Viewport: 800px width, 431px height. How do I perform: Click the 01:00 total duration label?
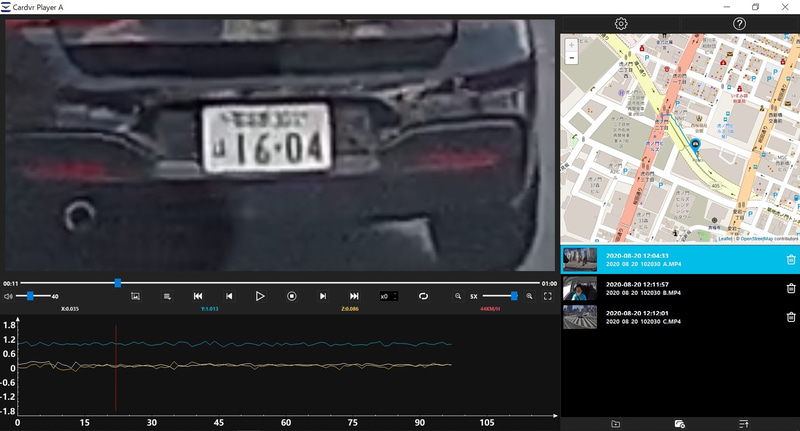point(549,284)
